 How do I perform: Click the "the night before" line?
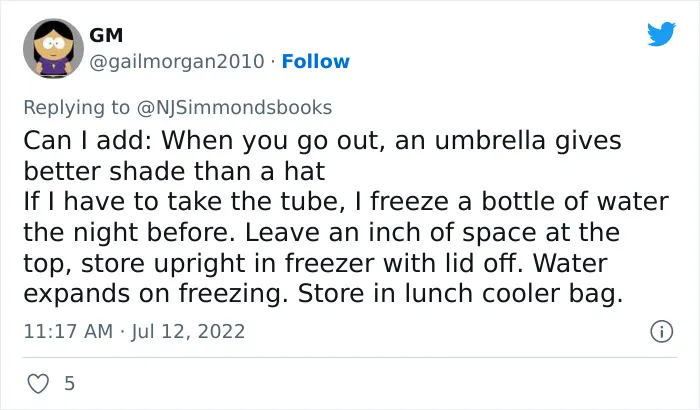321,232
